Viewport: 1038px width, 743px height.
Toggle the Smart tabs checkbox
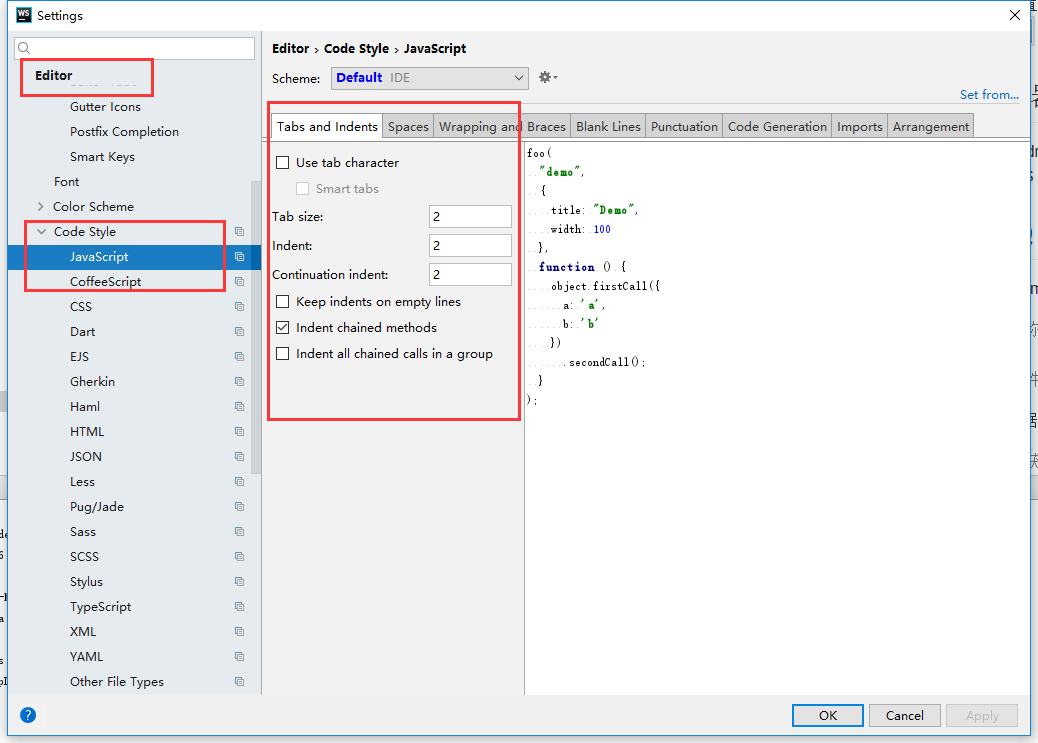pos(303,189)
